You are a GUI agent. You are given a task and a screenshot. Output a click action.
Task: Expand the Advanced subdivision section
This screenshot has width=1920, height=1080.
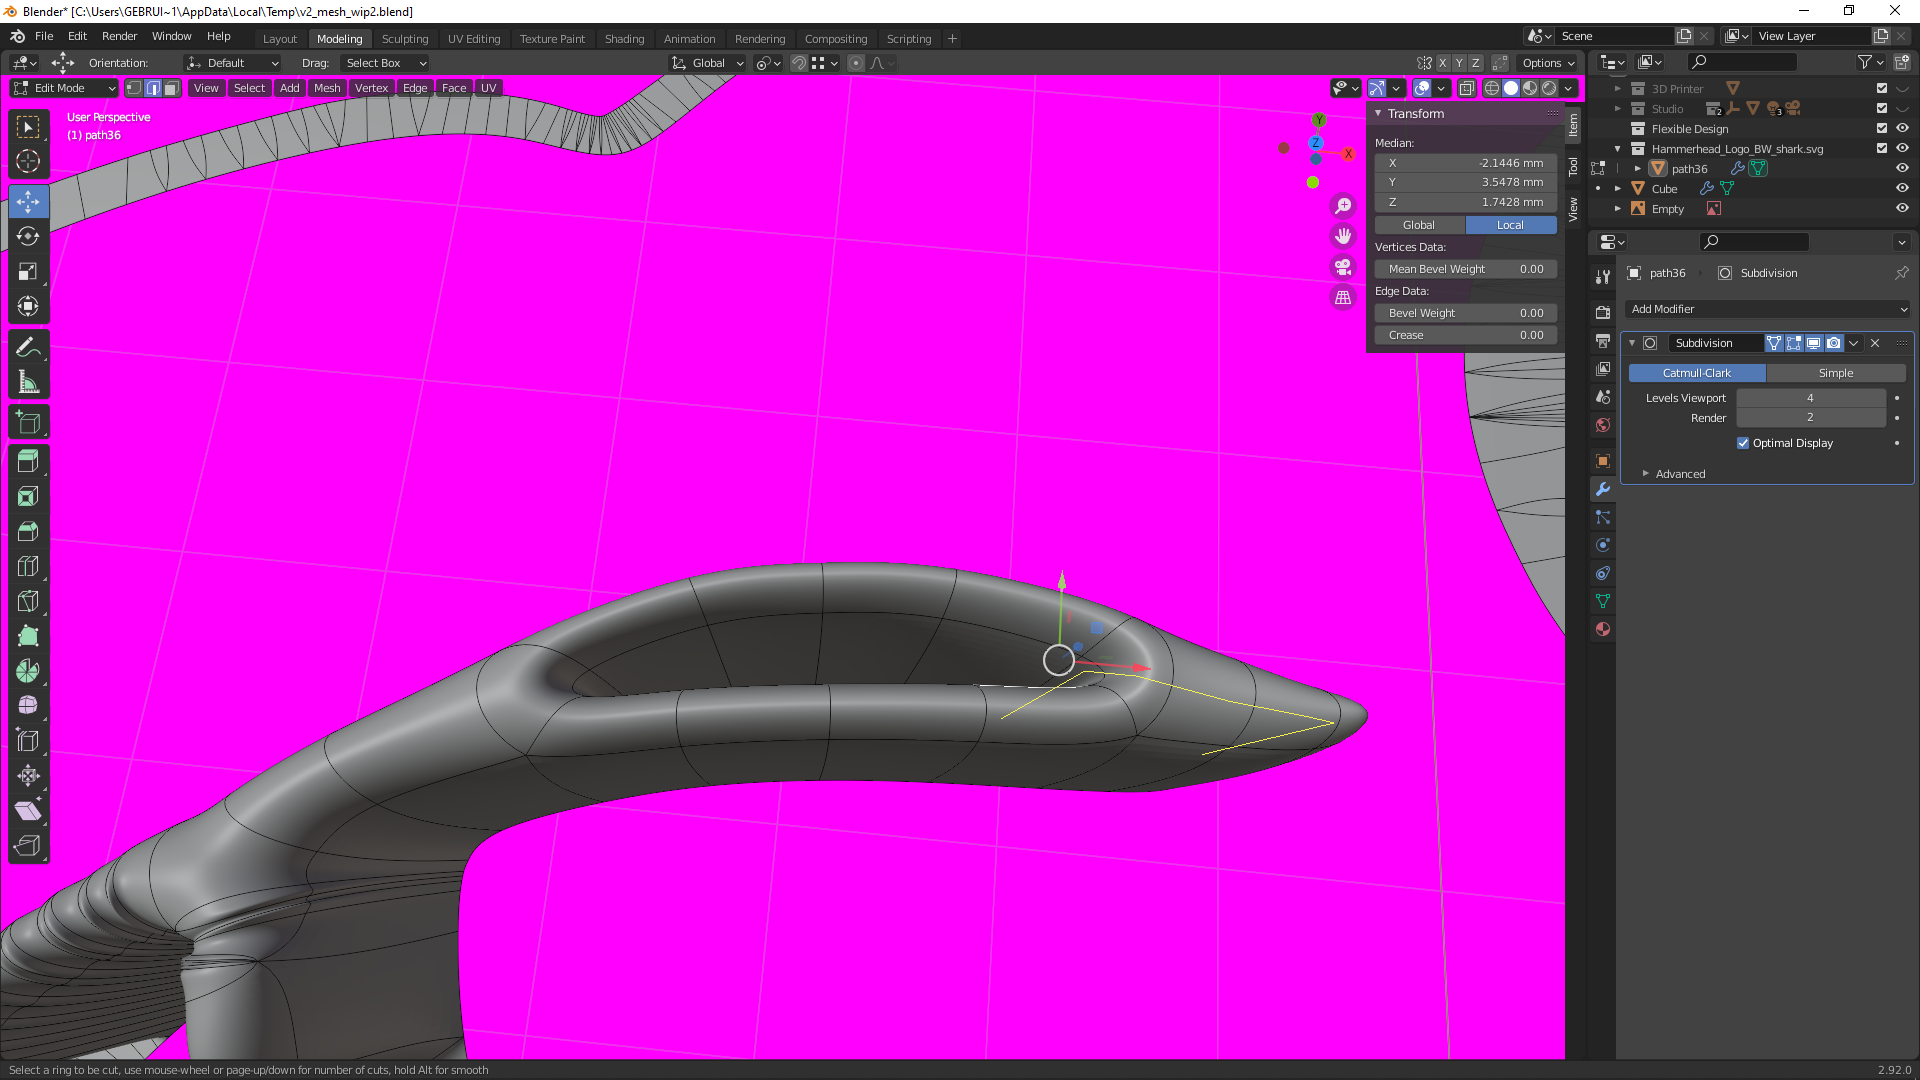(1679, 474)
